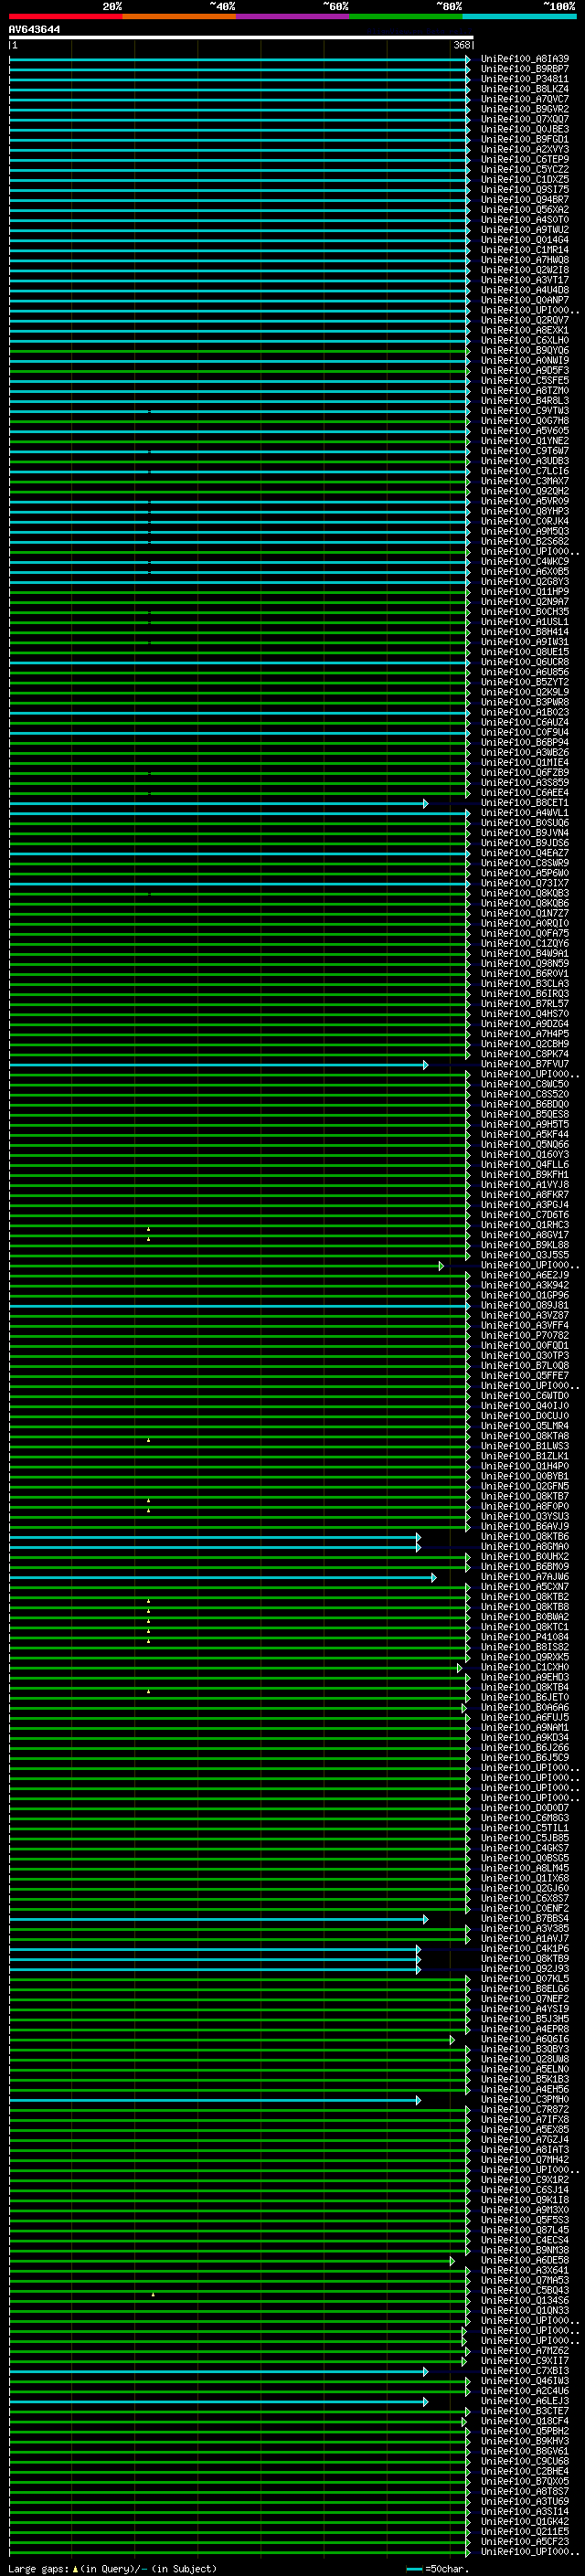585x2576 pixels.
Task: Open hit UniRef100_A8IA39
Action: tap(525, 59)
